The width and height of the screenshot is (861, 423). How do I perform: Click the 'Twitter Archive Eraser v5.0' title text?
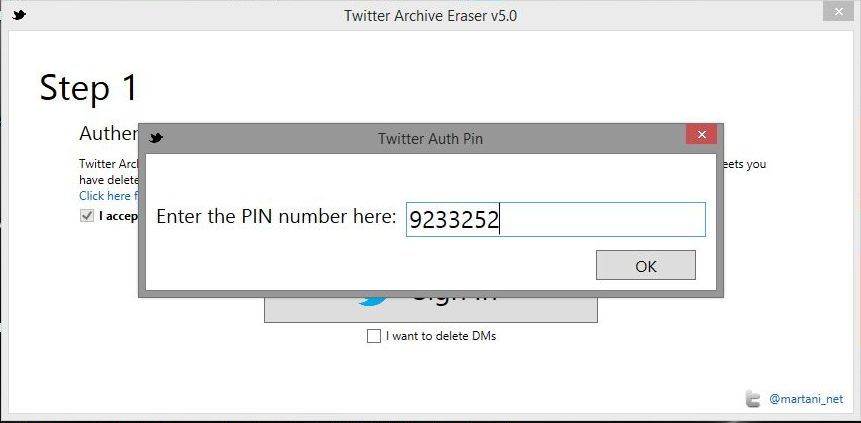point(430,15)
